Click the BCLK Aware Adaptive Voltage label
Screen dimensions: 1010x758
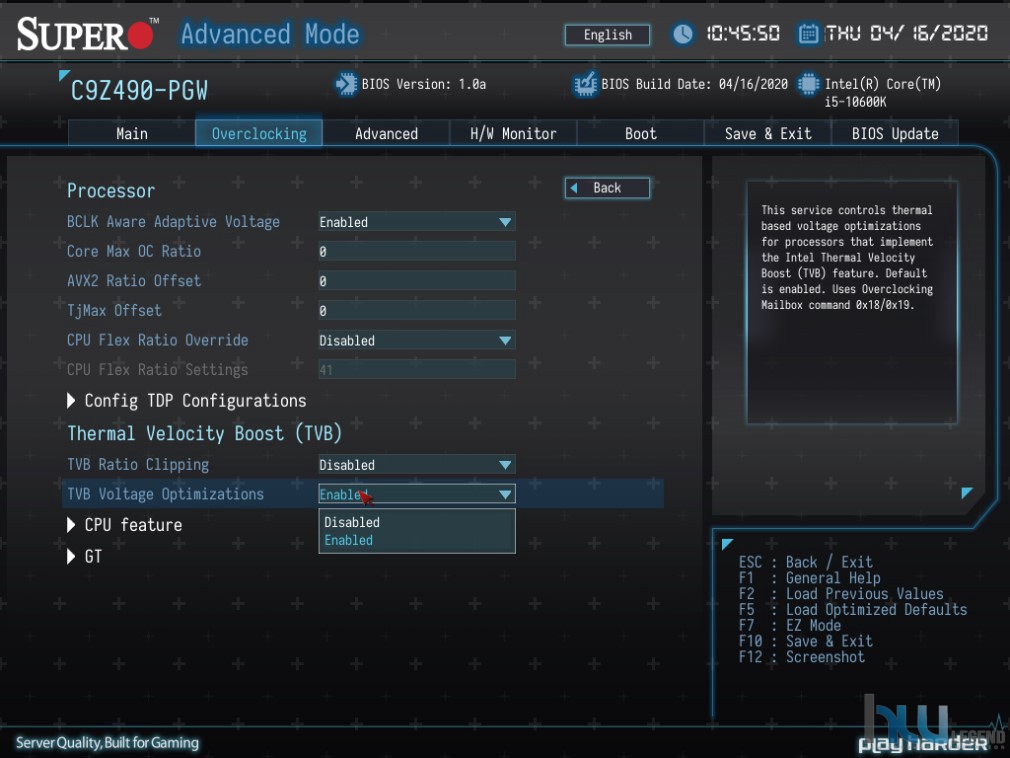(173, 222)
